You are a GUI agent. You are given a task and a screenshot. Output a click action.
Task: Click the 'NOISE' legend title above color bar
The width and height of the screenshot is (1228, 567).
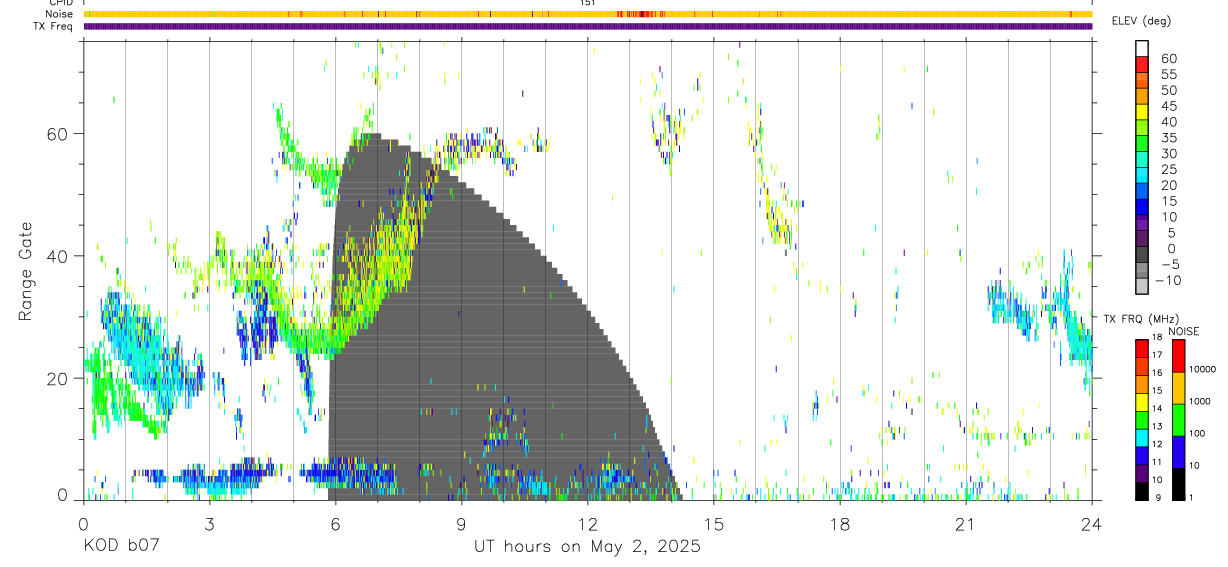(1183, 331)
